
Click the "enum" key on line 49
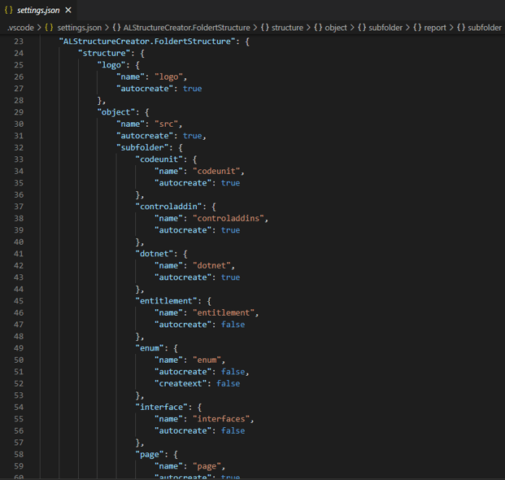click(150, 348)
